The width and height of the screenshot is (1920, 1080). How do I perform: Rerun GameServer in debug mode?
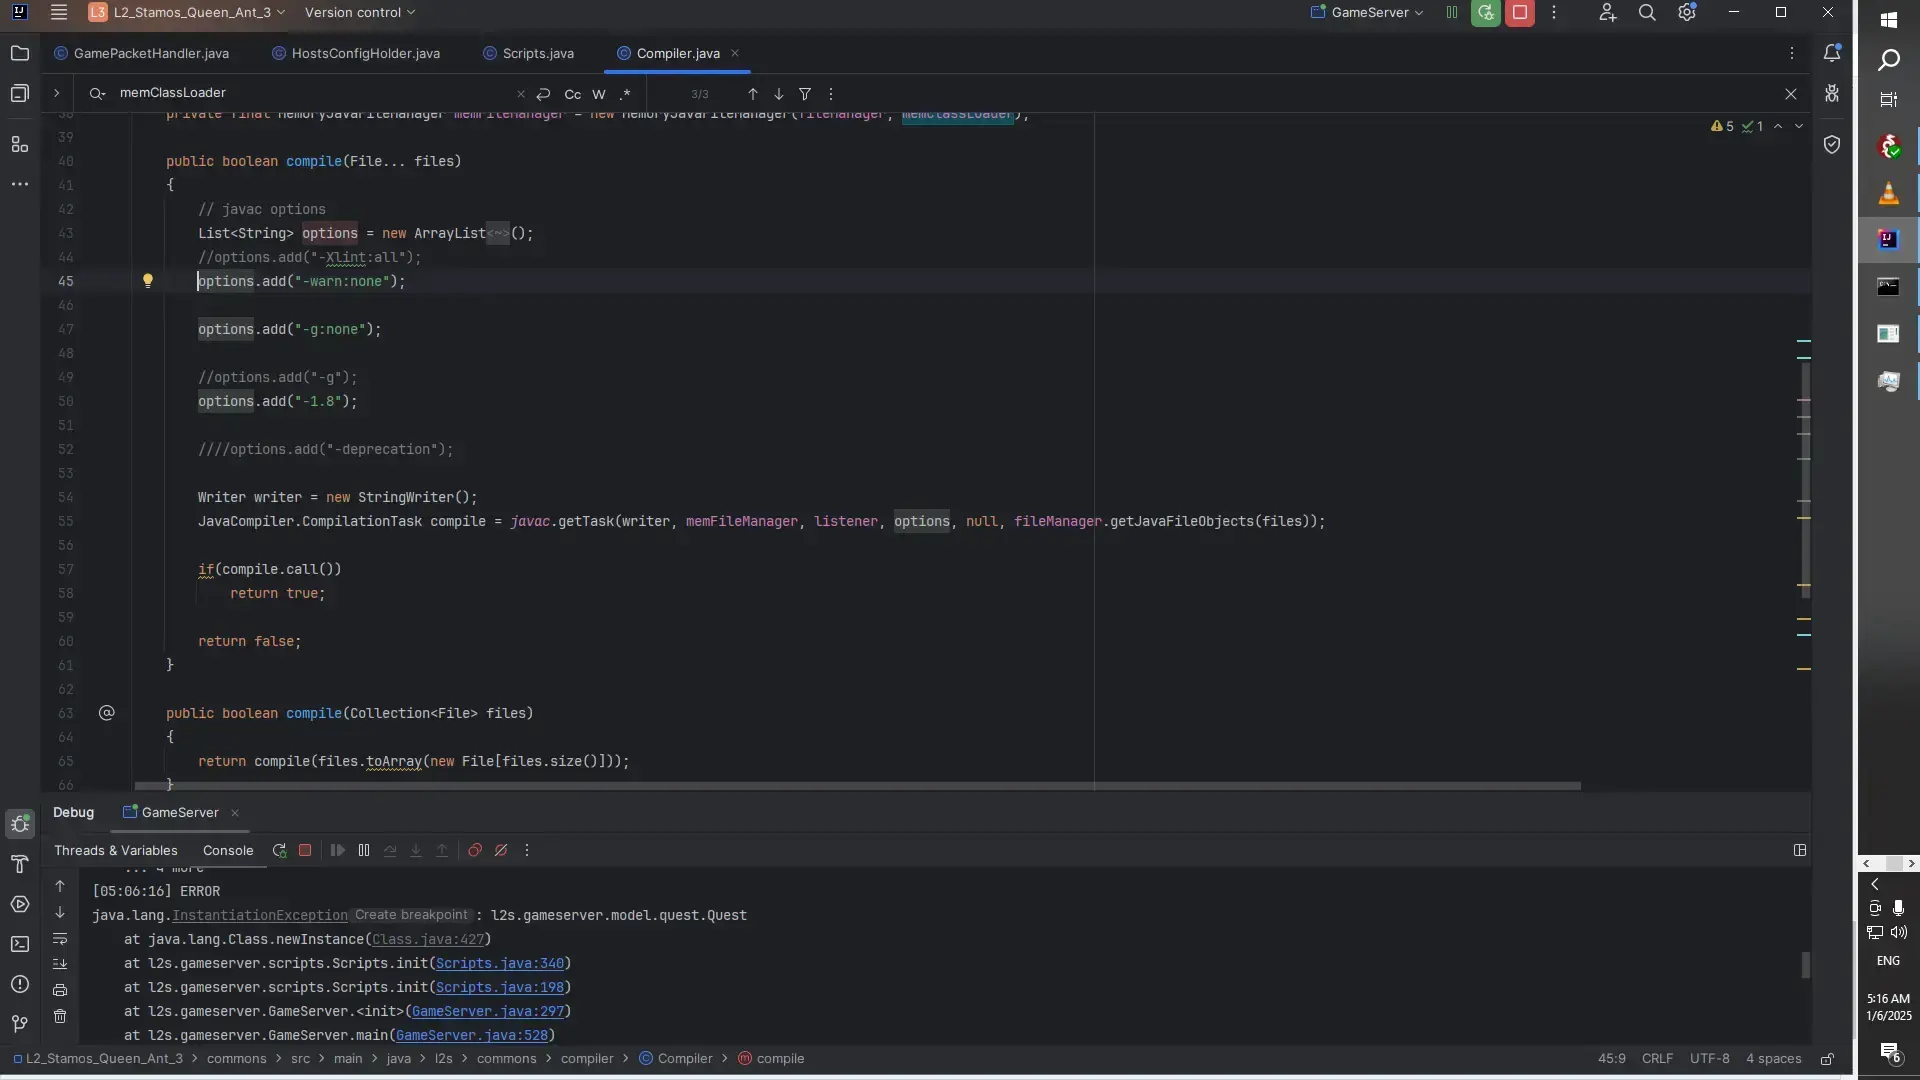coord(1486,13)
